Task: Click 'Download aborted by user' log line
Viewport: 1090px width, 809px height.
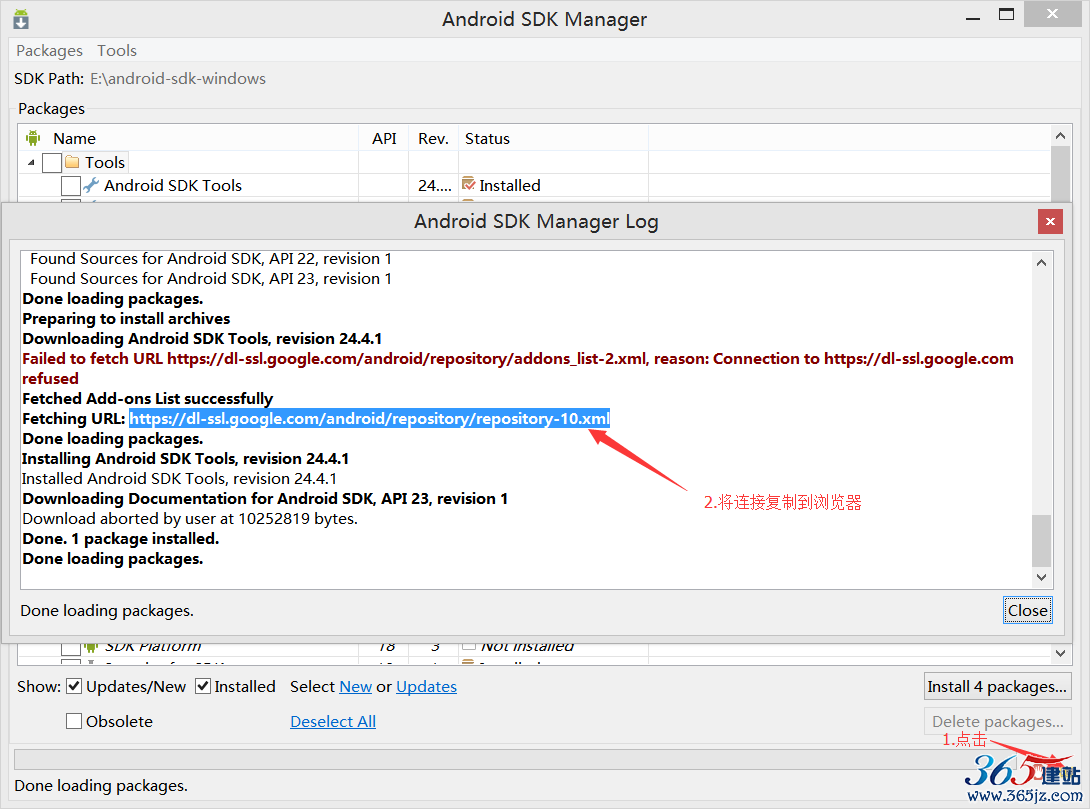Action: [x=190, y=518]
